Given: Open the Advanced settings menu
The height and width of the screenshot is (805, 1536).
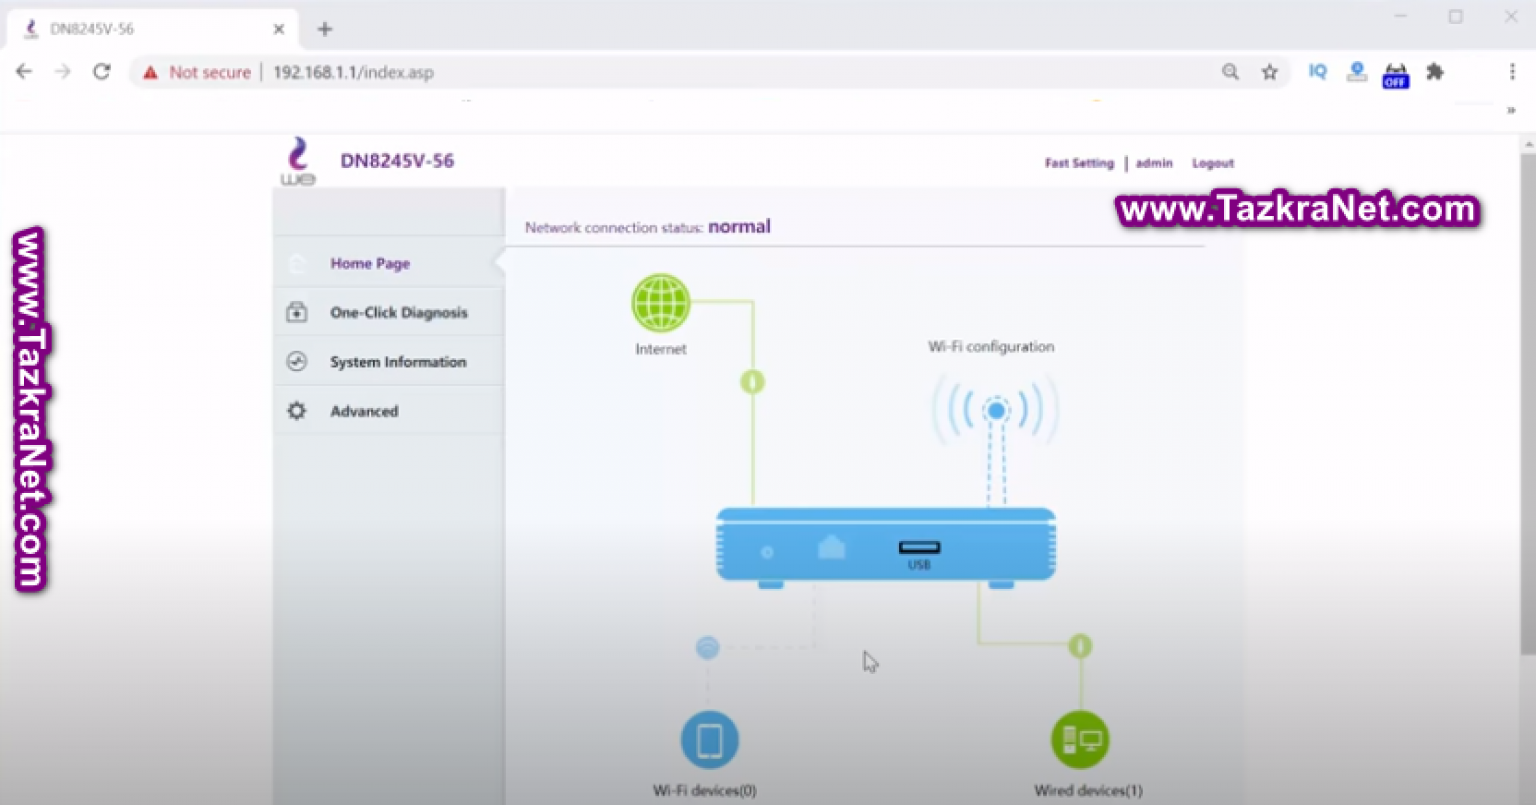Looking at the screenshot, I should (x=364, y=411).
